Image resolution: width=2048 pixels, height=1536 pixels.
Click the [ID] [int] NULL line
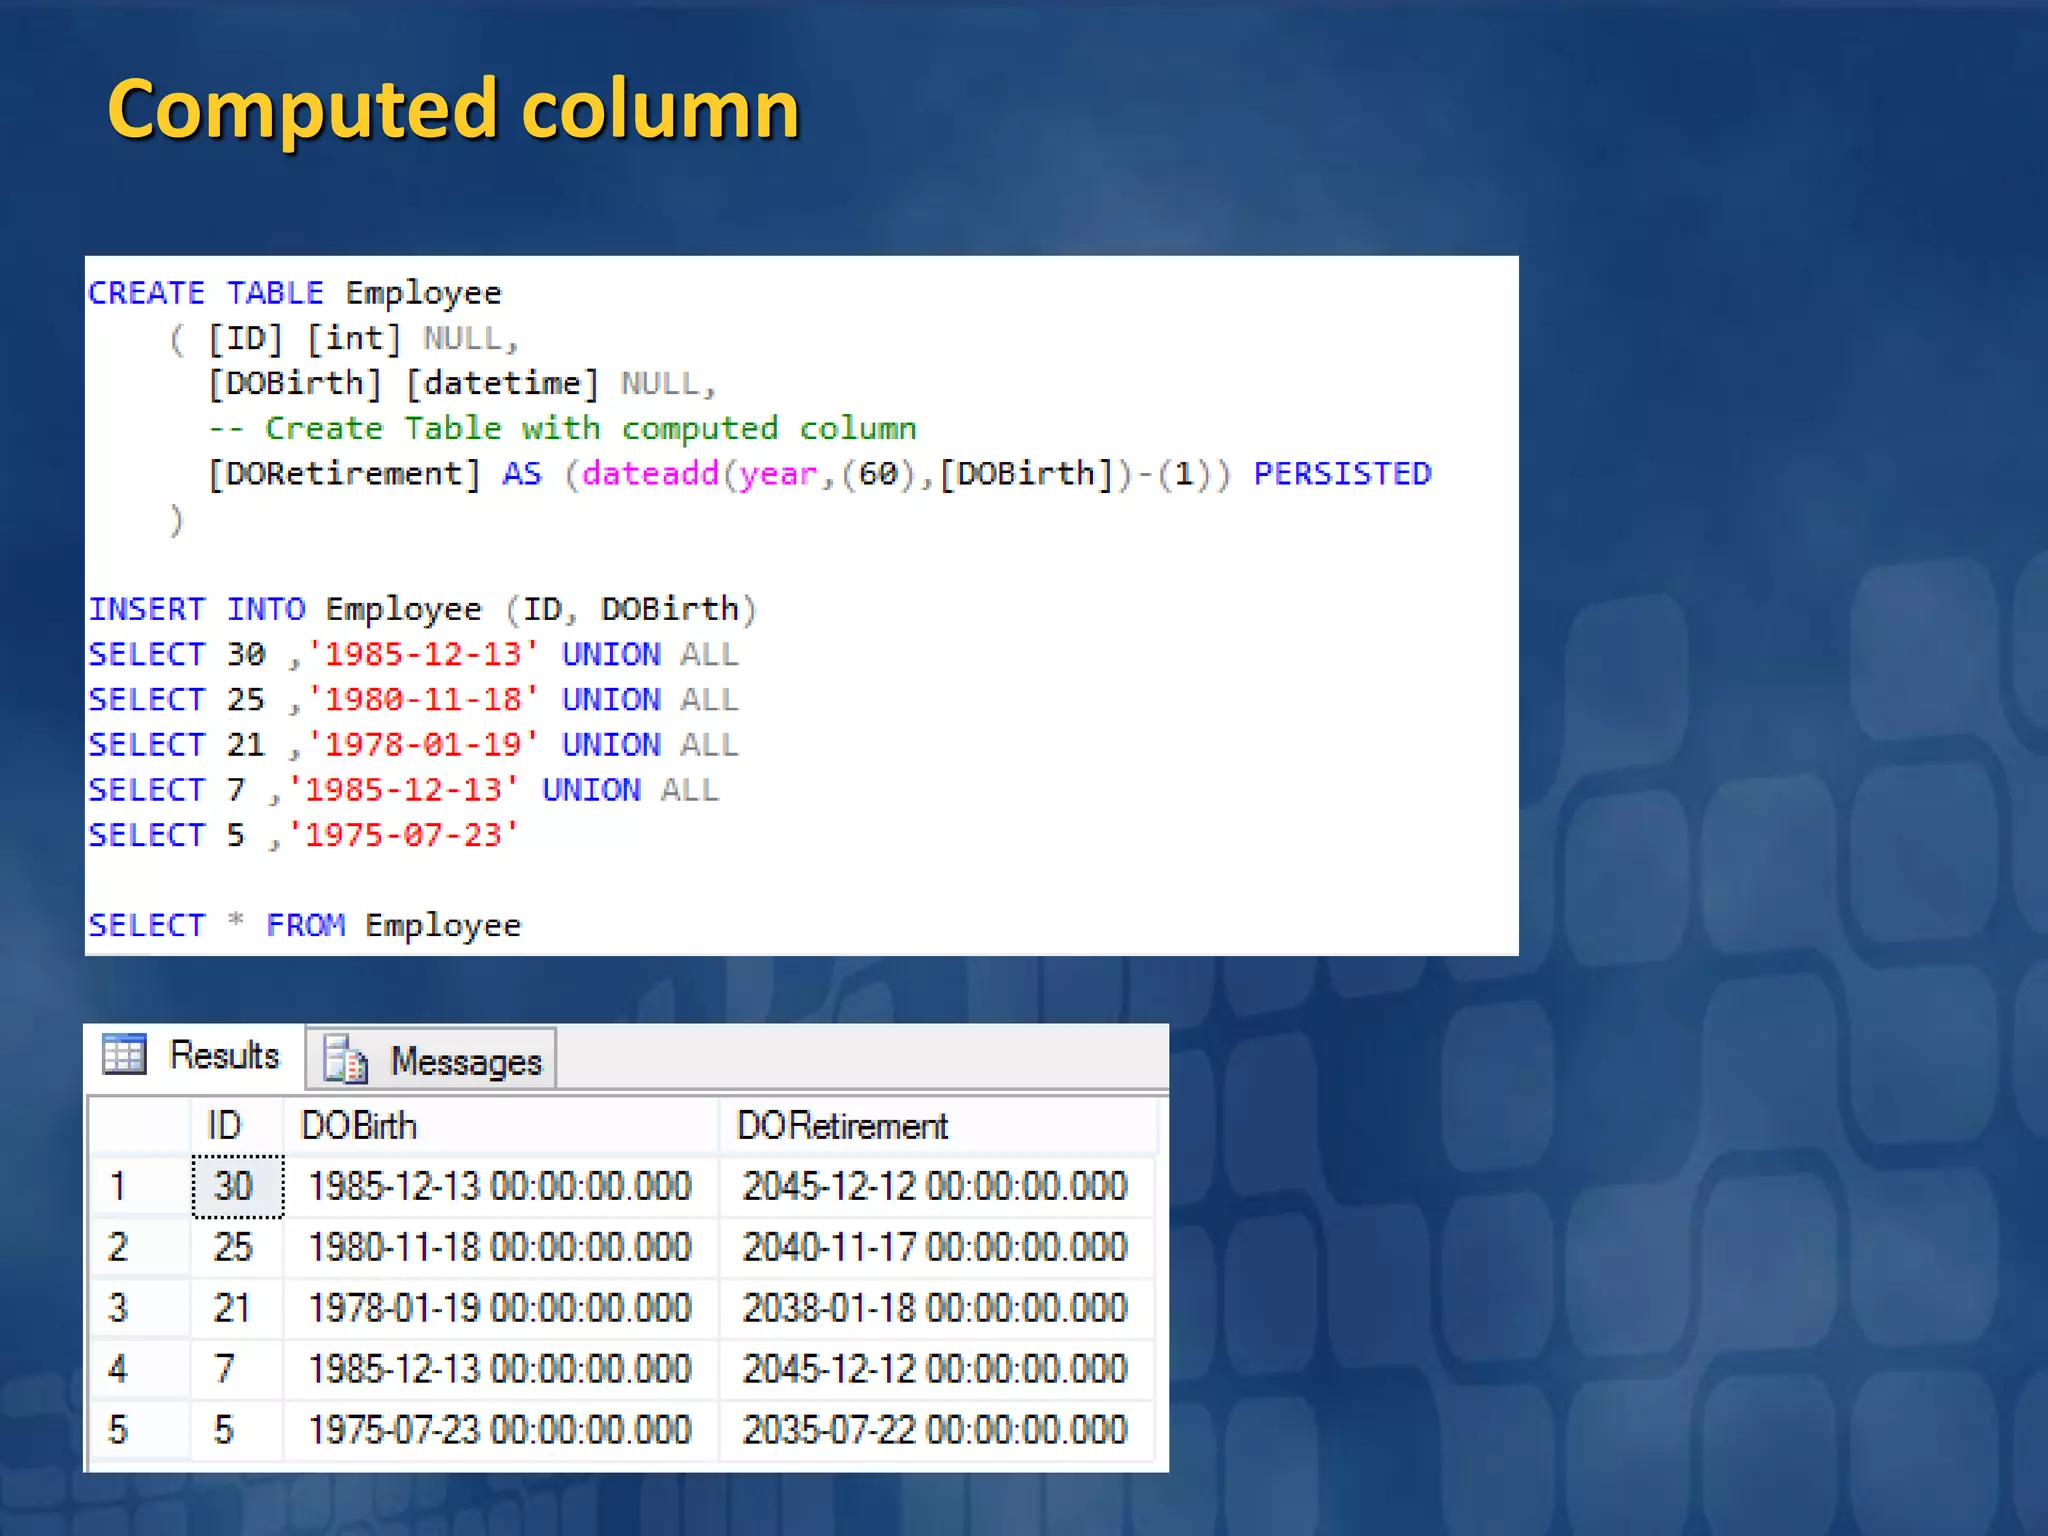[346, 338]
